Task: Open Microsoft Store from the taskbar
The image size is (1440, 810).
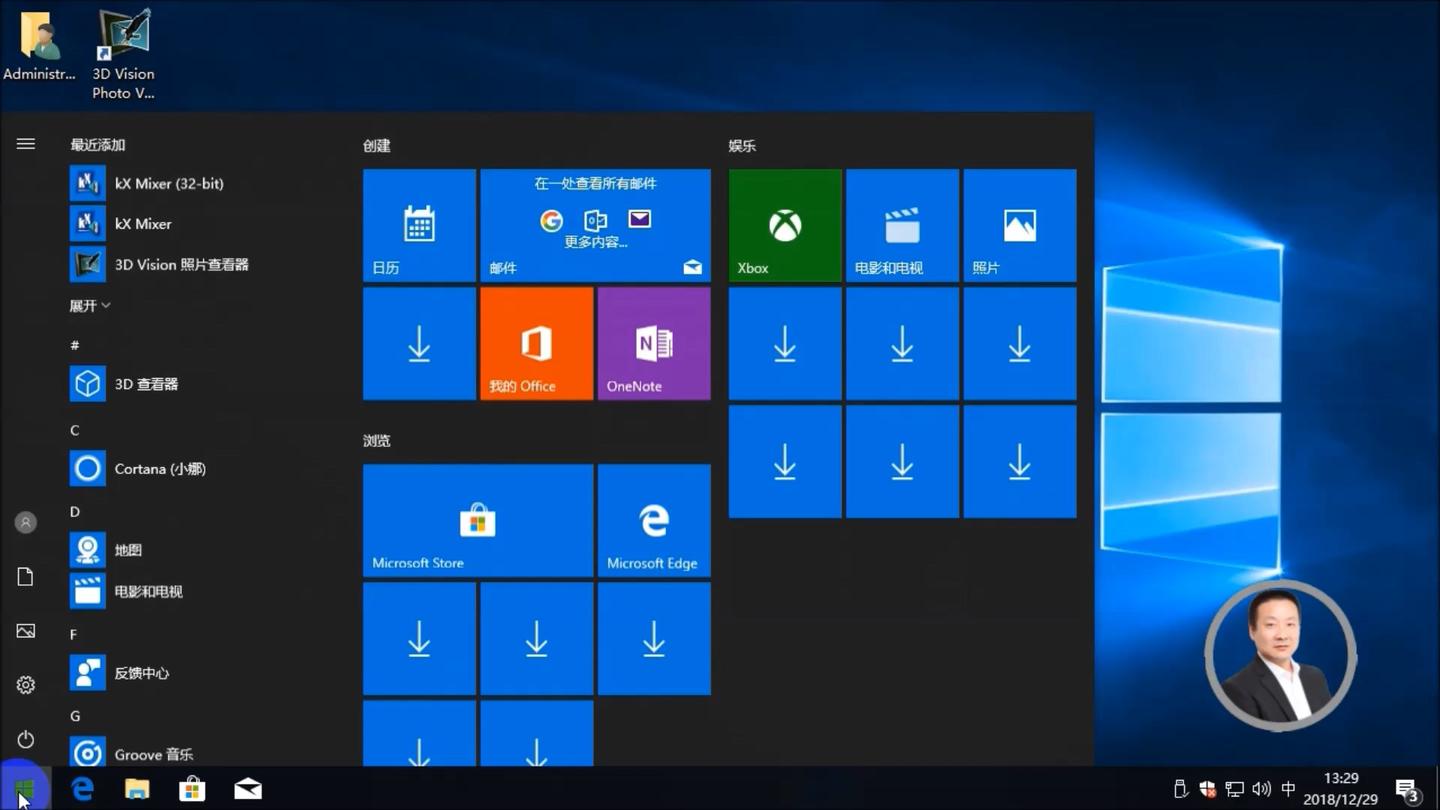Action: 192,789
